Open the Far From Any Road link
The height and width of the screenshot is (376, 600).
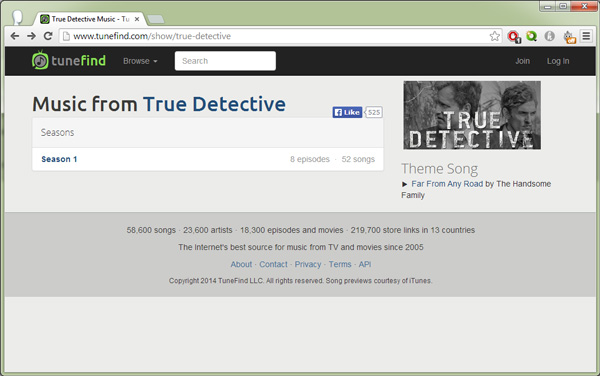pyautogui.click(x=447, y=184)
